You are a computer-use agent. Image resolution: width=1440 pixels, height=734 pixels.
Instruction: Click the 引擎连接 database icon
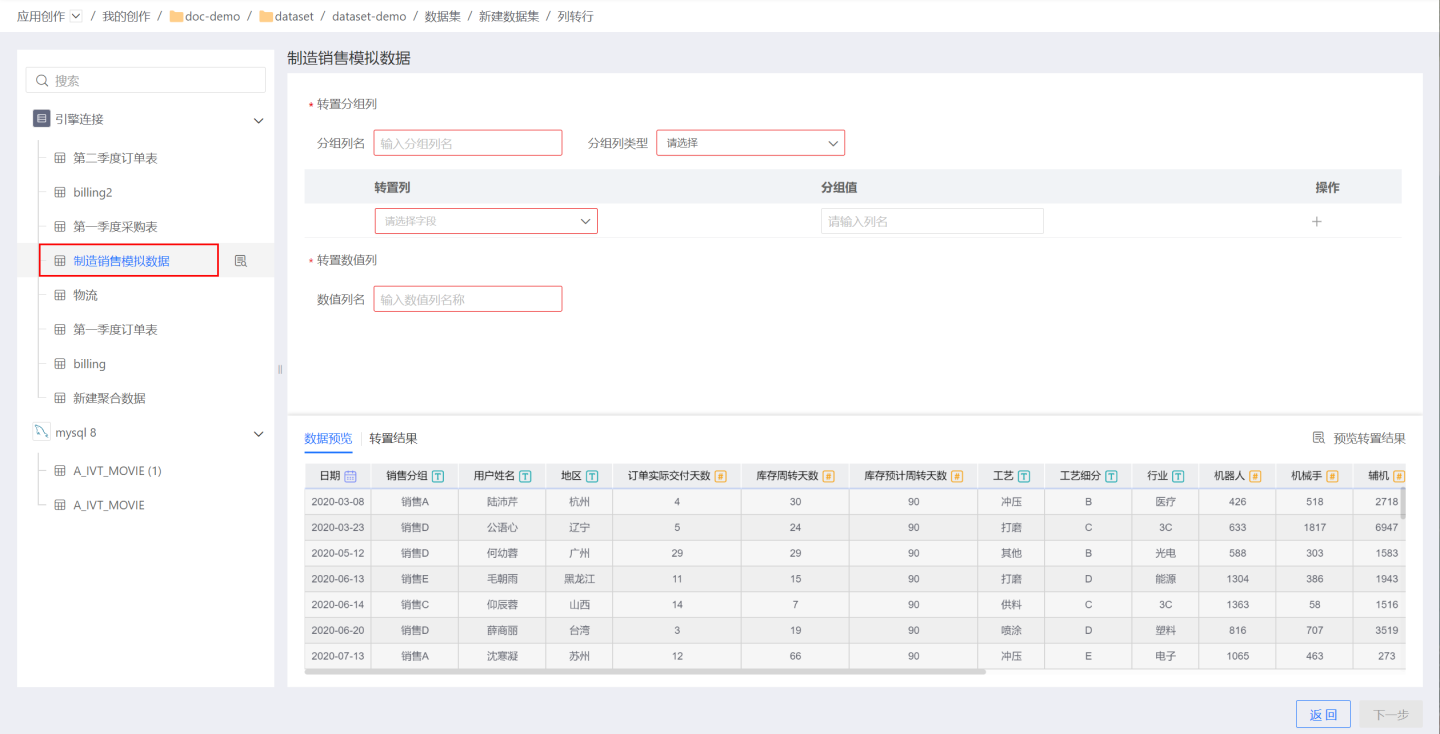coord(41,119)
